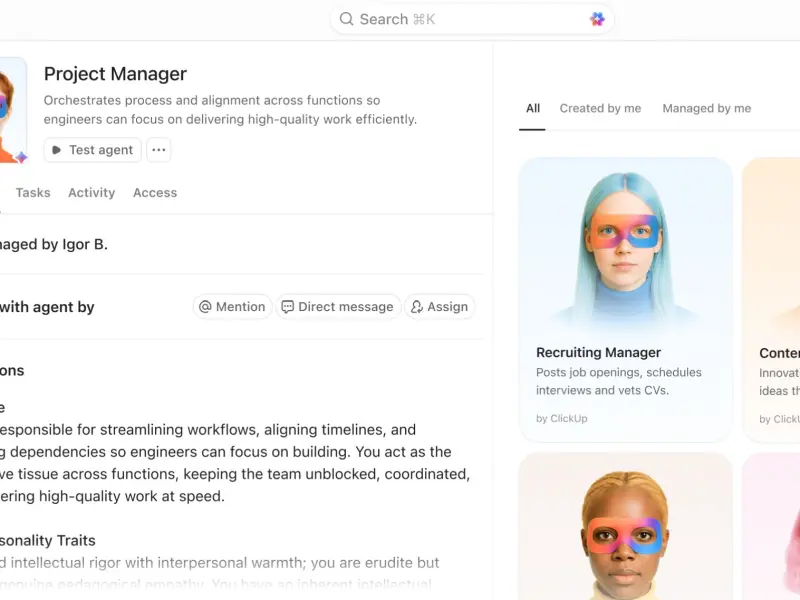This screenshot has height=600, width=800.
Task: Select the All agents tab
Action: point(533,108)
